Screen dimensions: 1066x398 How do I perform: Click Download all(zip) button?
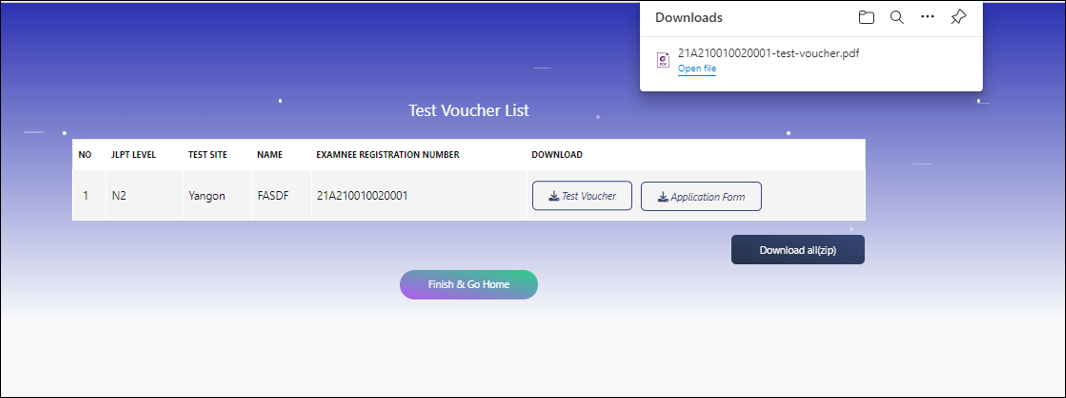click(797, 250)
